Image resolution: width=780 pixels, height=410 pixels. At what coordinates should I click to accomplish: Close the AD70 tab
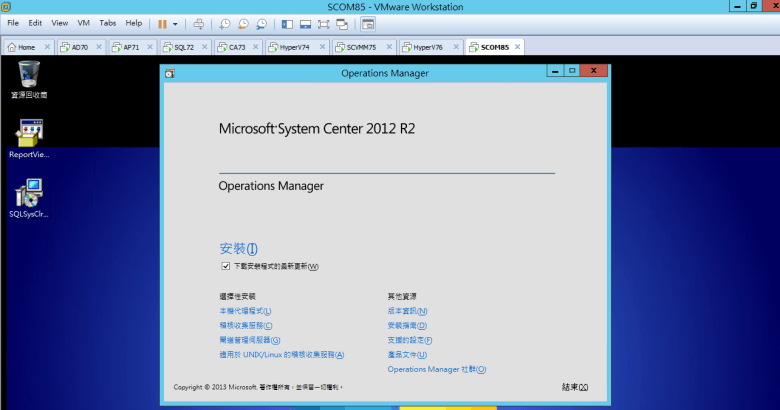click(x=99, y=47)
